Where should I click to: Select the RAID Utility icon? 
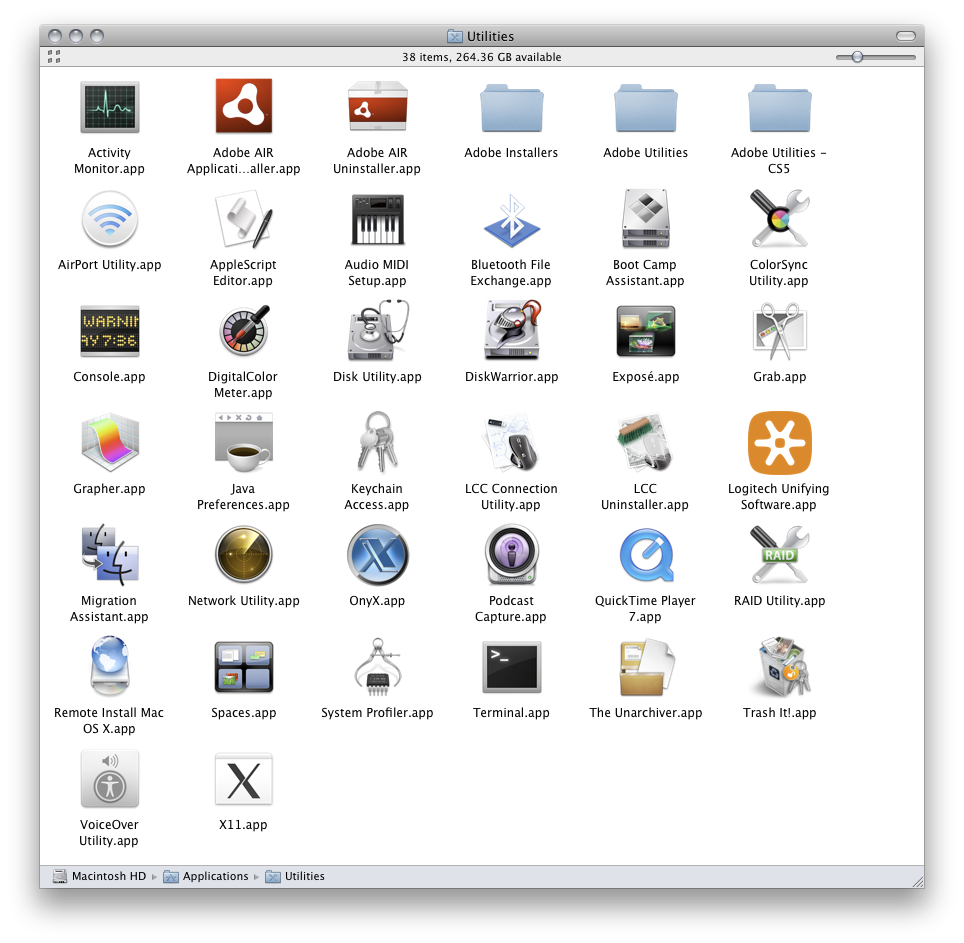(780, 554)
